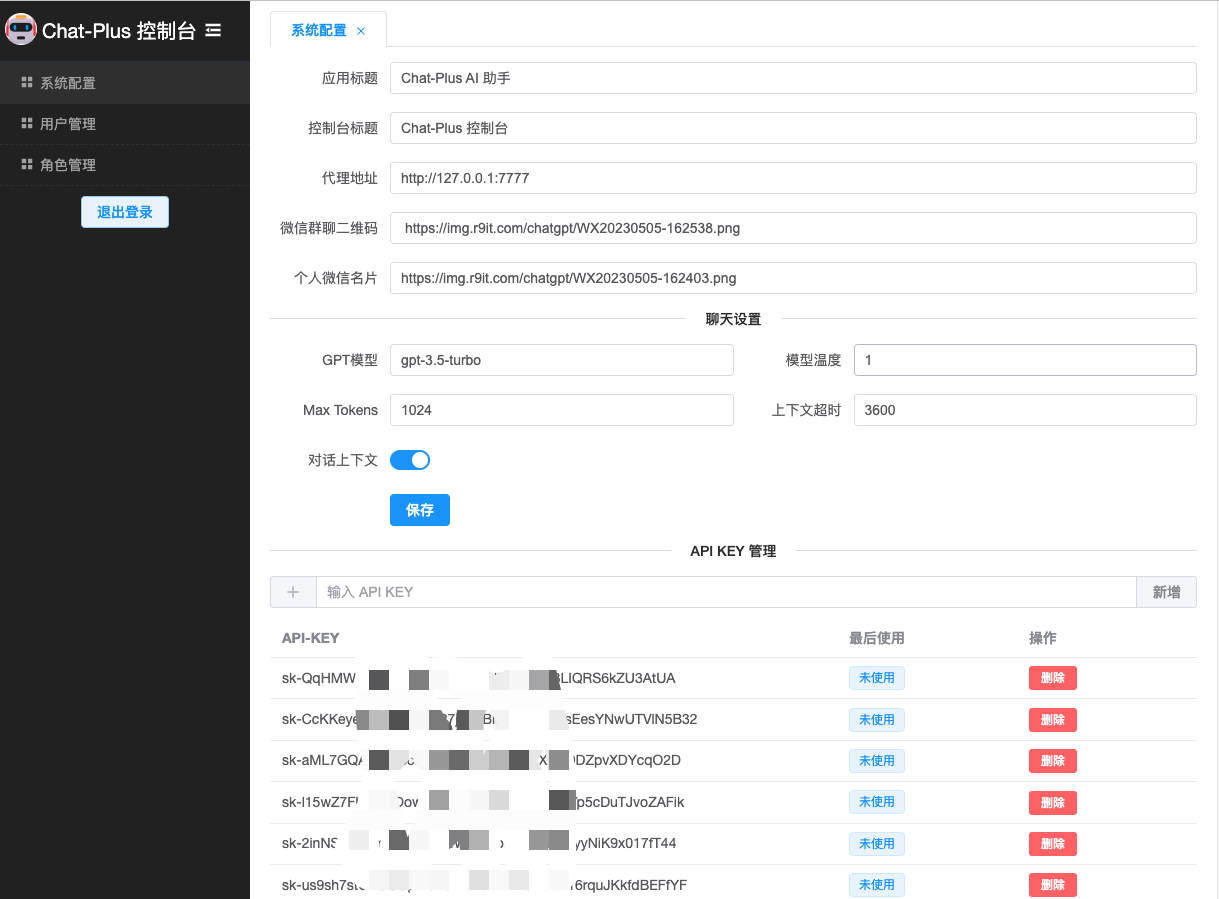1219x899 pixels.
Task: Click the 模型温度 input field
Action: (1024, 360)
